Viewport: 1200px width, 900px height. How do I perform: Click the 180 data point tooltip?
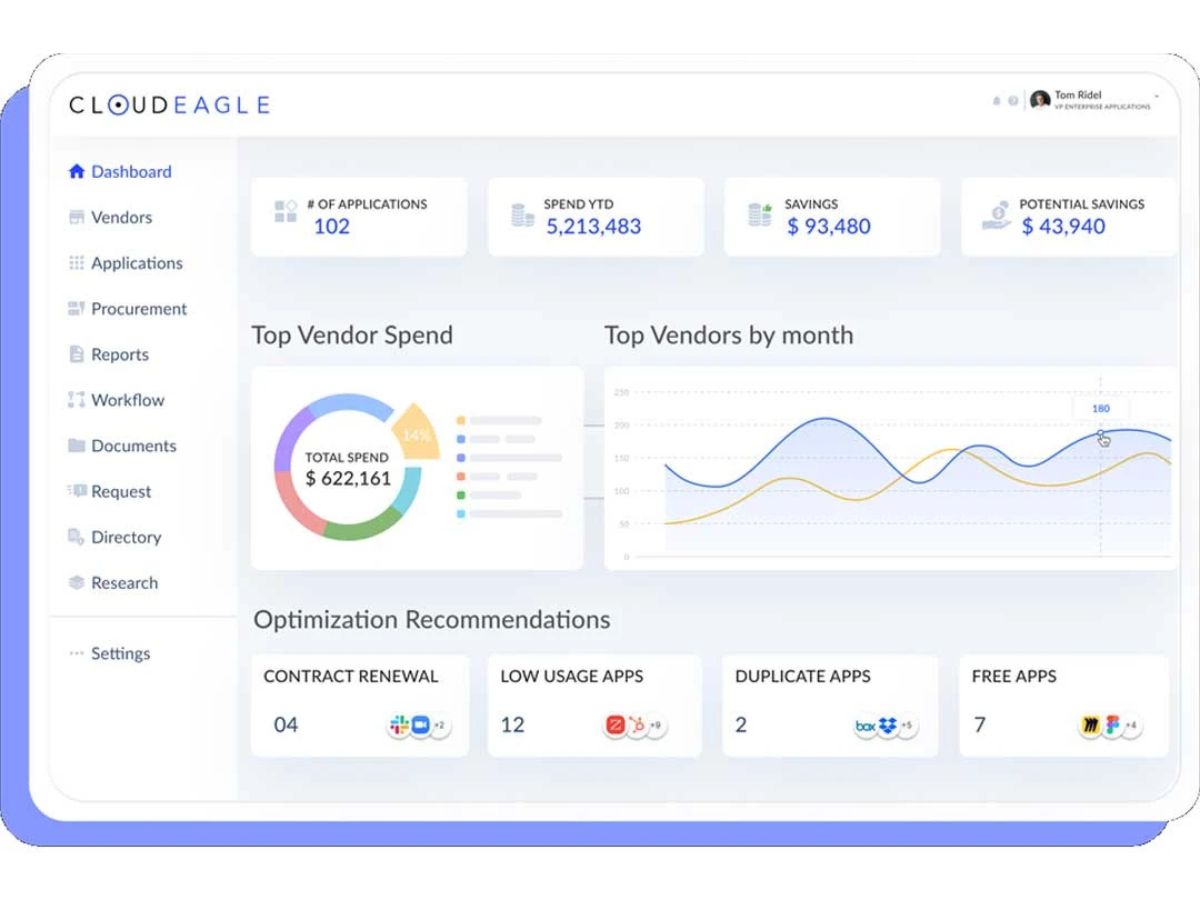1101,409
